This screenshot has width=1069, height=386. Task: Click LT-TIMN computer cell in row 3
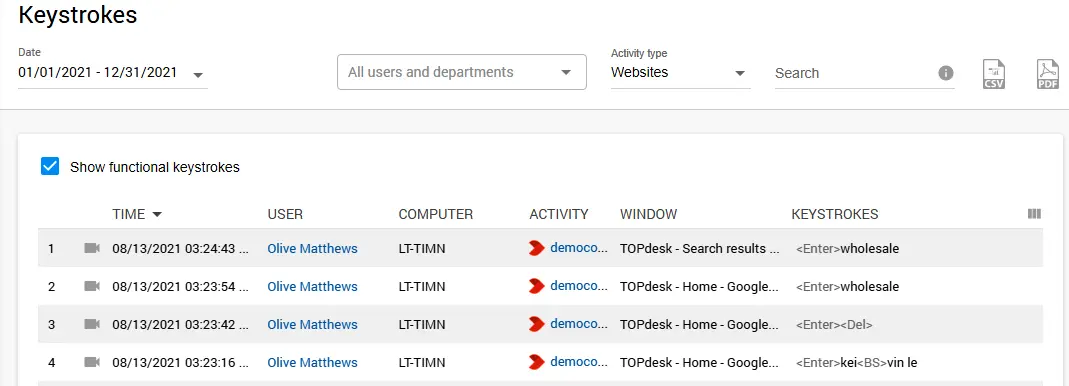[x=422, y=325]
